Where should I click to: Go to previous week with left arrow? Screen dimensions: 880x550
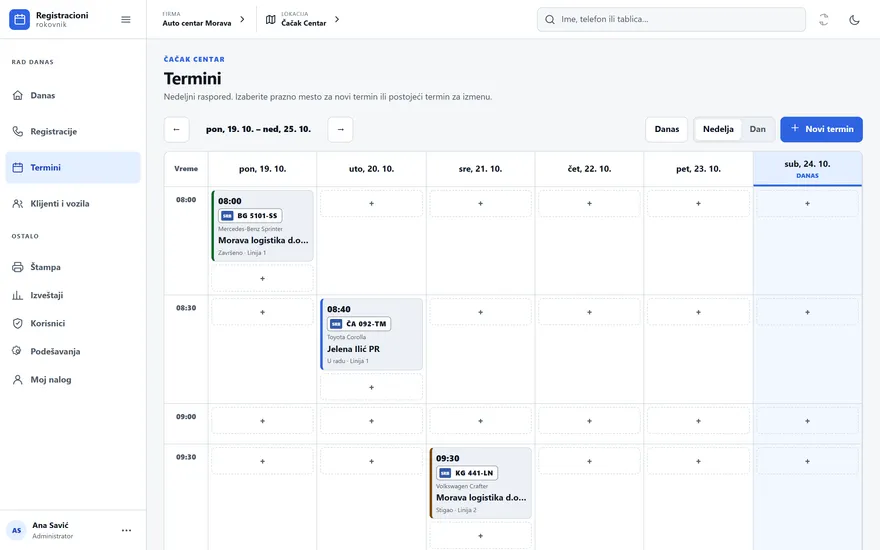click(x=176, y=130)
